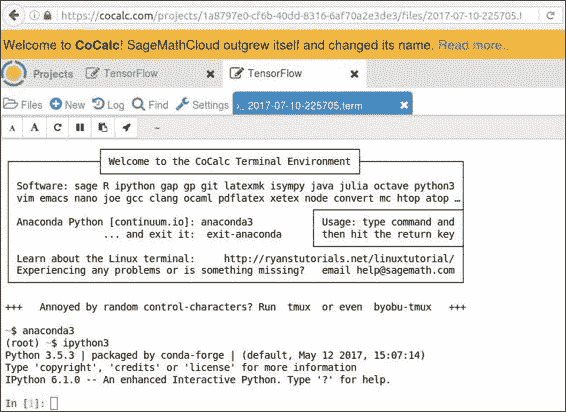Click the rocket icon in the terminal toolbar
566x412 pixels.
point(126,127)
